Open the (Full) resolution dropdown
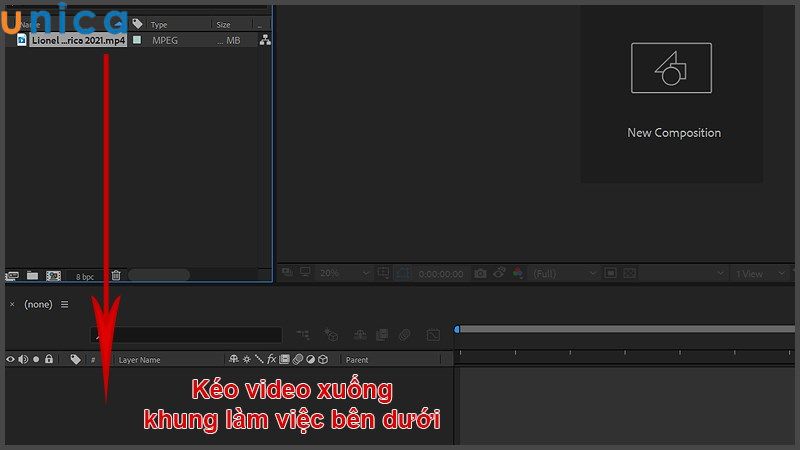The image size is (800, 450). coord(564,274)
